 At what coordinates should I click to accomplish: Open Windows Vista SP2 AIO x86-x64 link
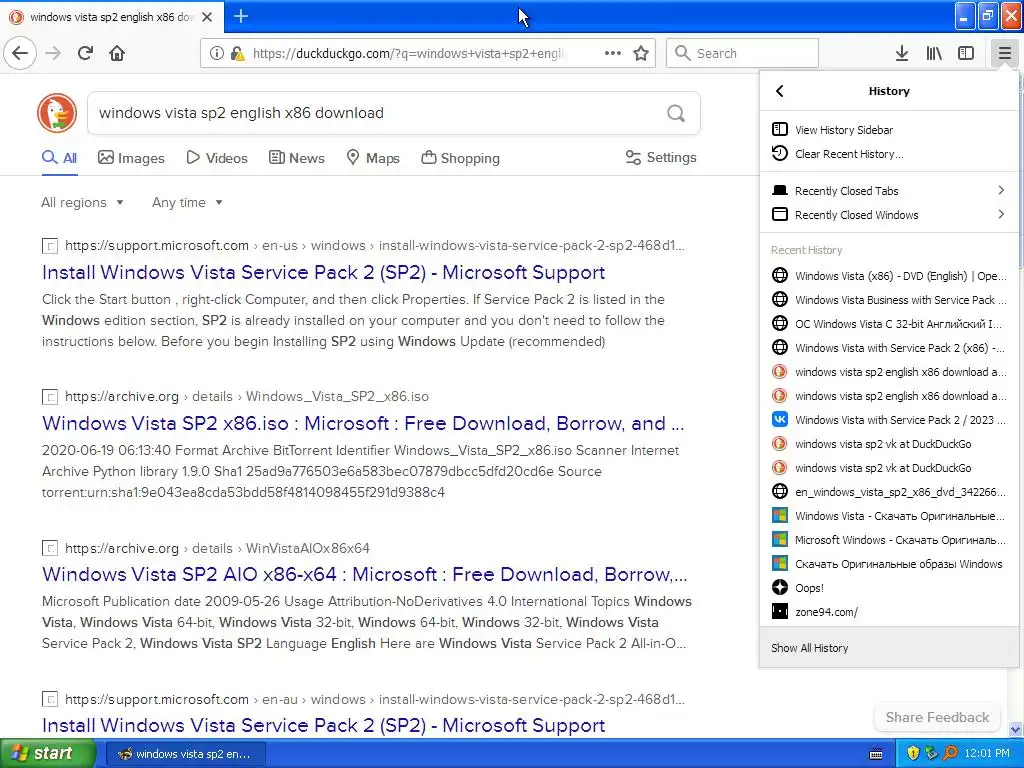[364, 574]
